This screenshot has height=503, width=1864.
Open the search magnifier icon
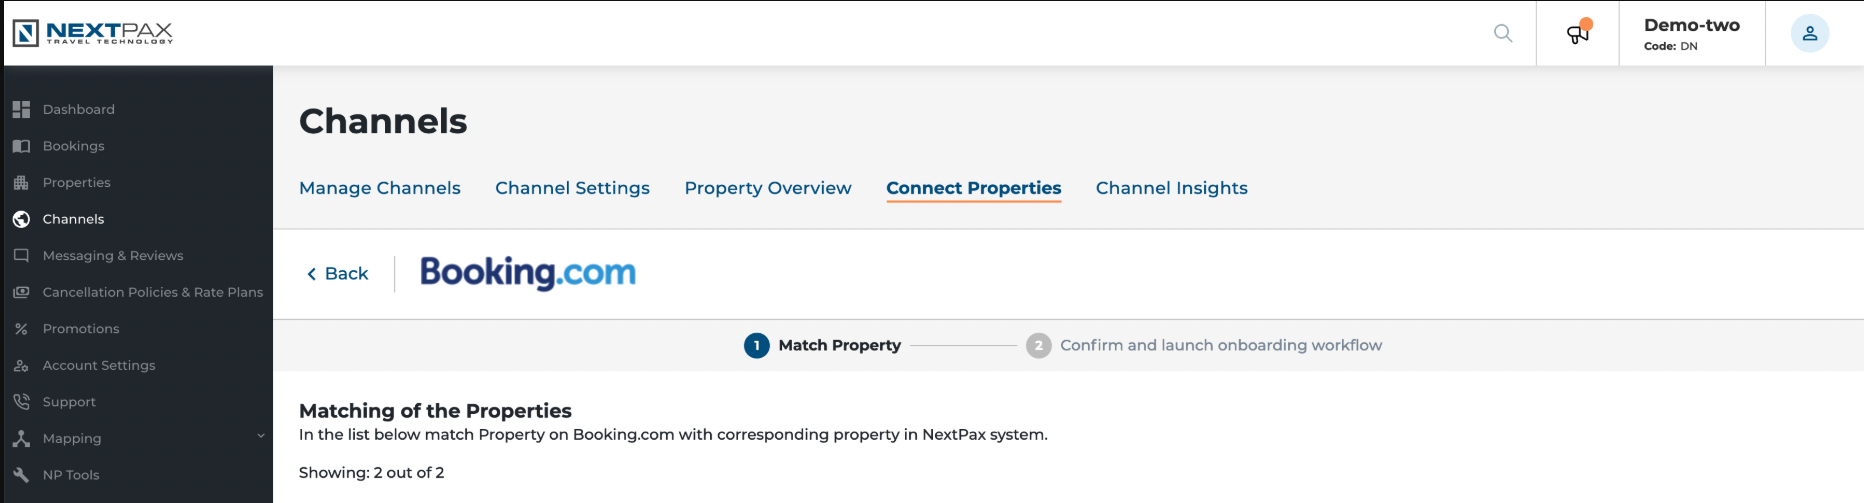(1503, 33)
